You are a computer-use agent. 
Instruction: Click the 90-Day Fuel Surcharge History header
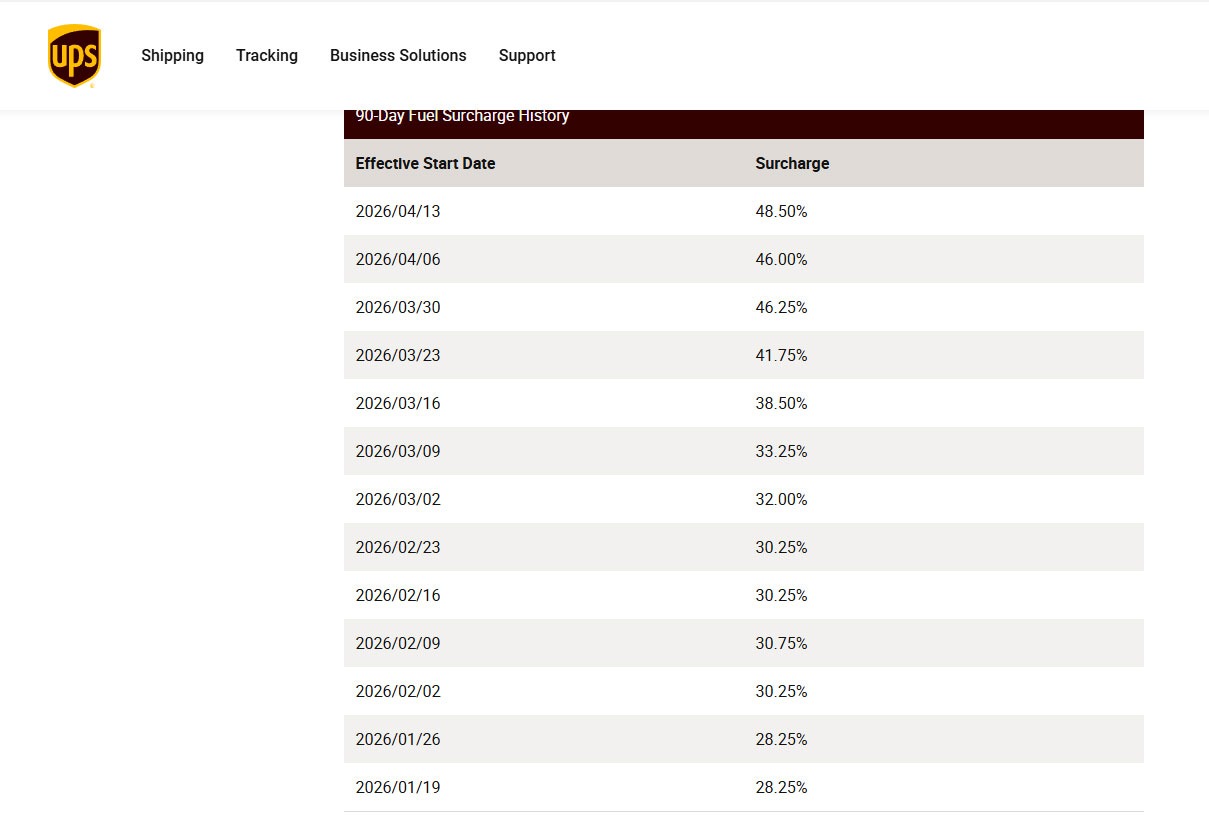point(462,116)
